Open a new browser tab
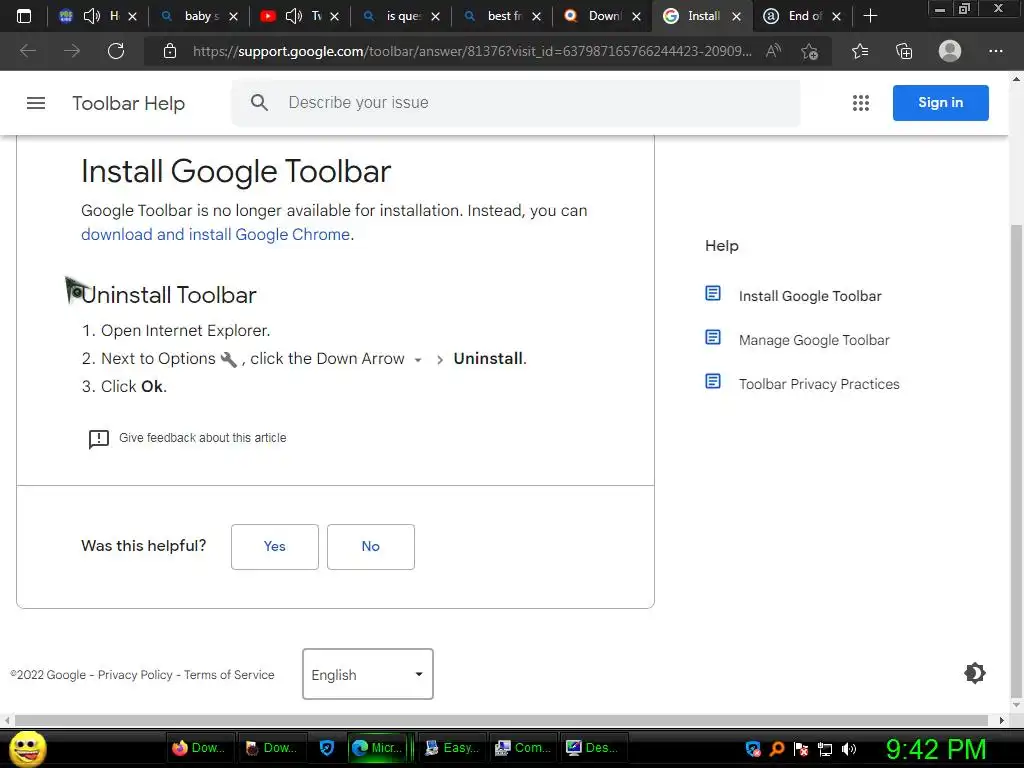The width and height of the screenshot is (1024, 768). (870, 16)
